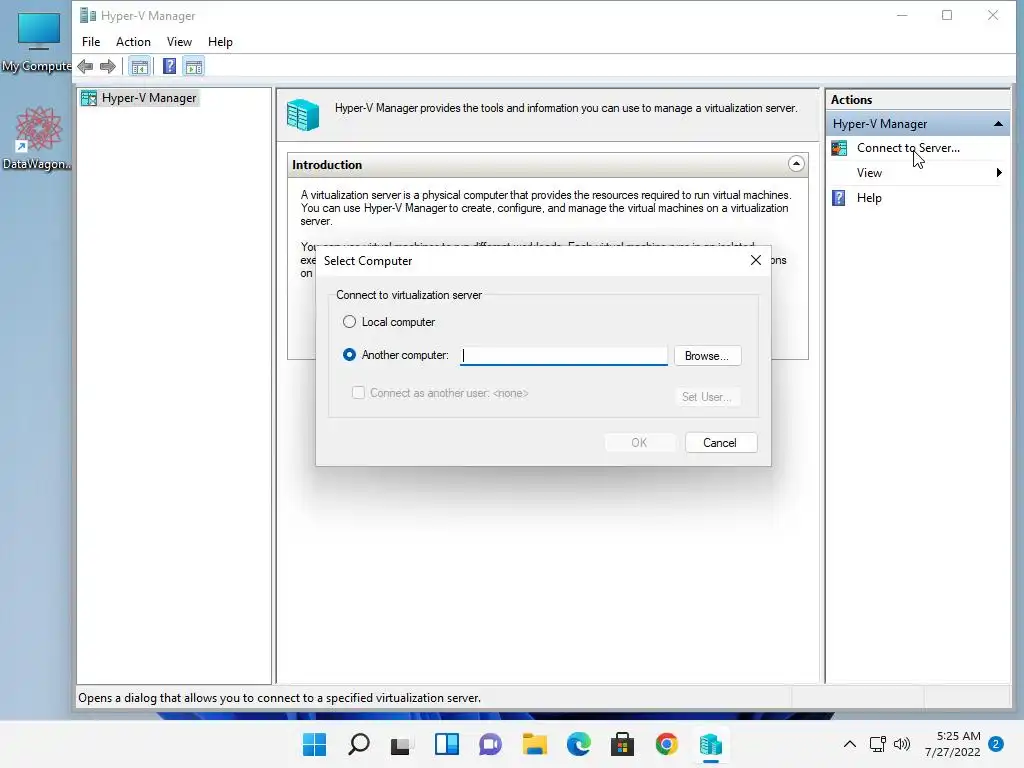
Task: Maximize the Hyper-V Manager window
Action: pyautogui.click(x=947, y=15)
